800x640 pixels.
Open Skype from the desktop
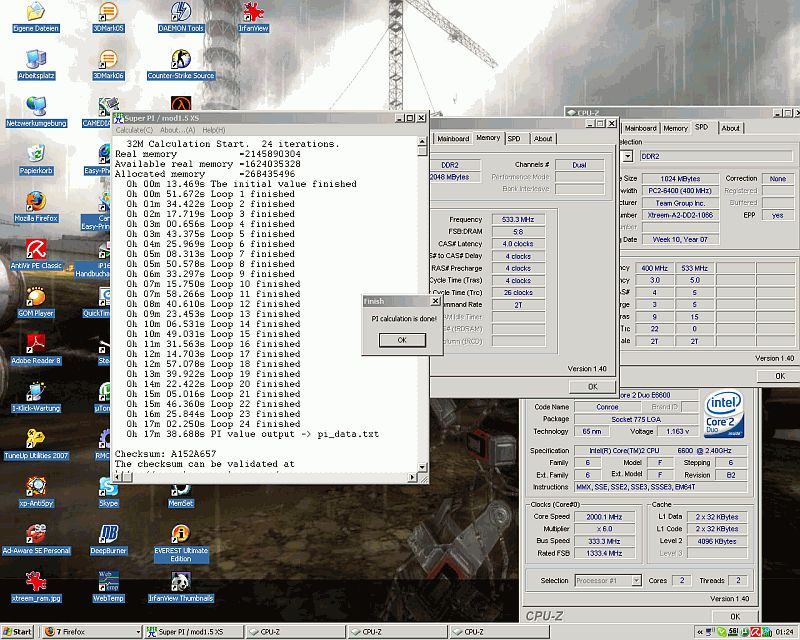tap(108, 491)
